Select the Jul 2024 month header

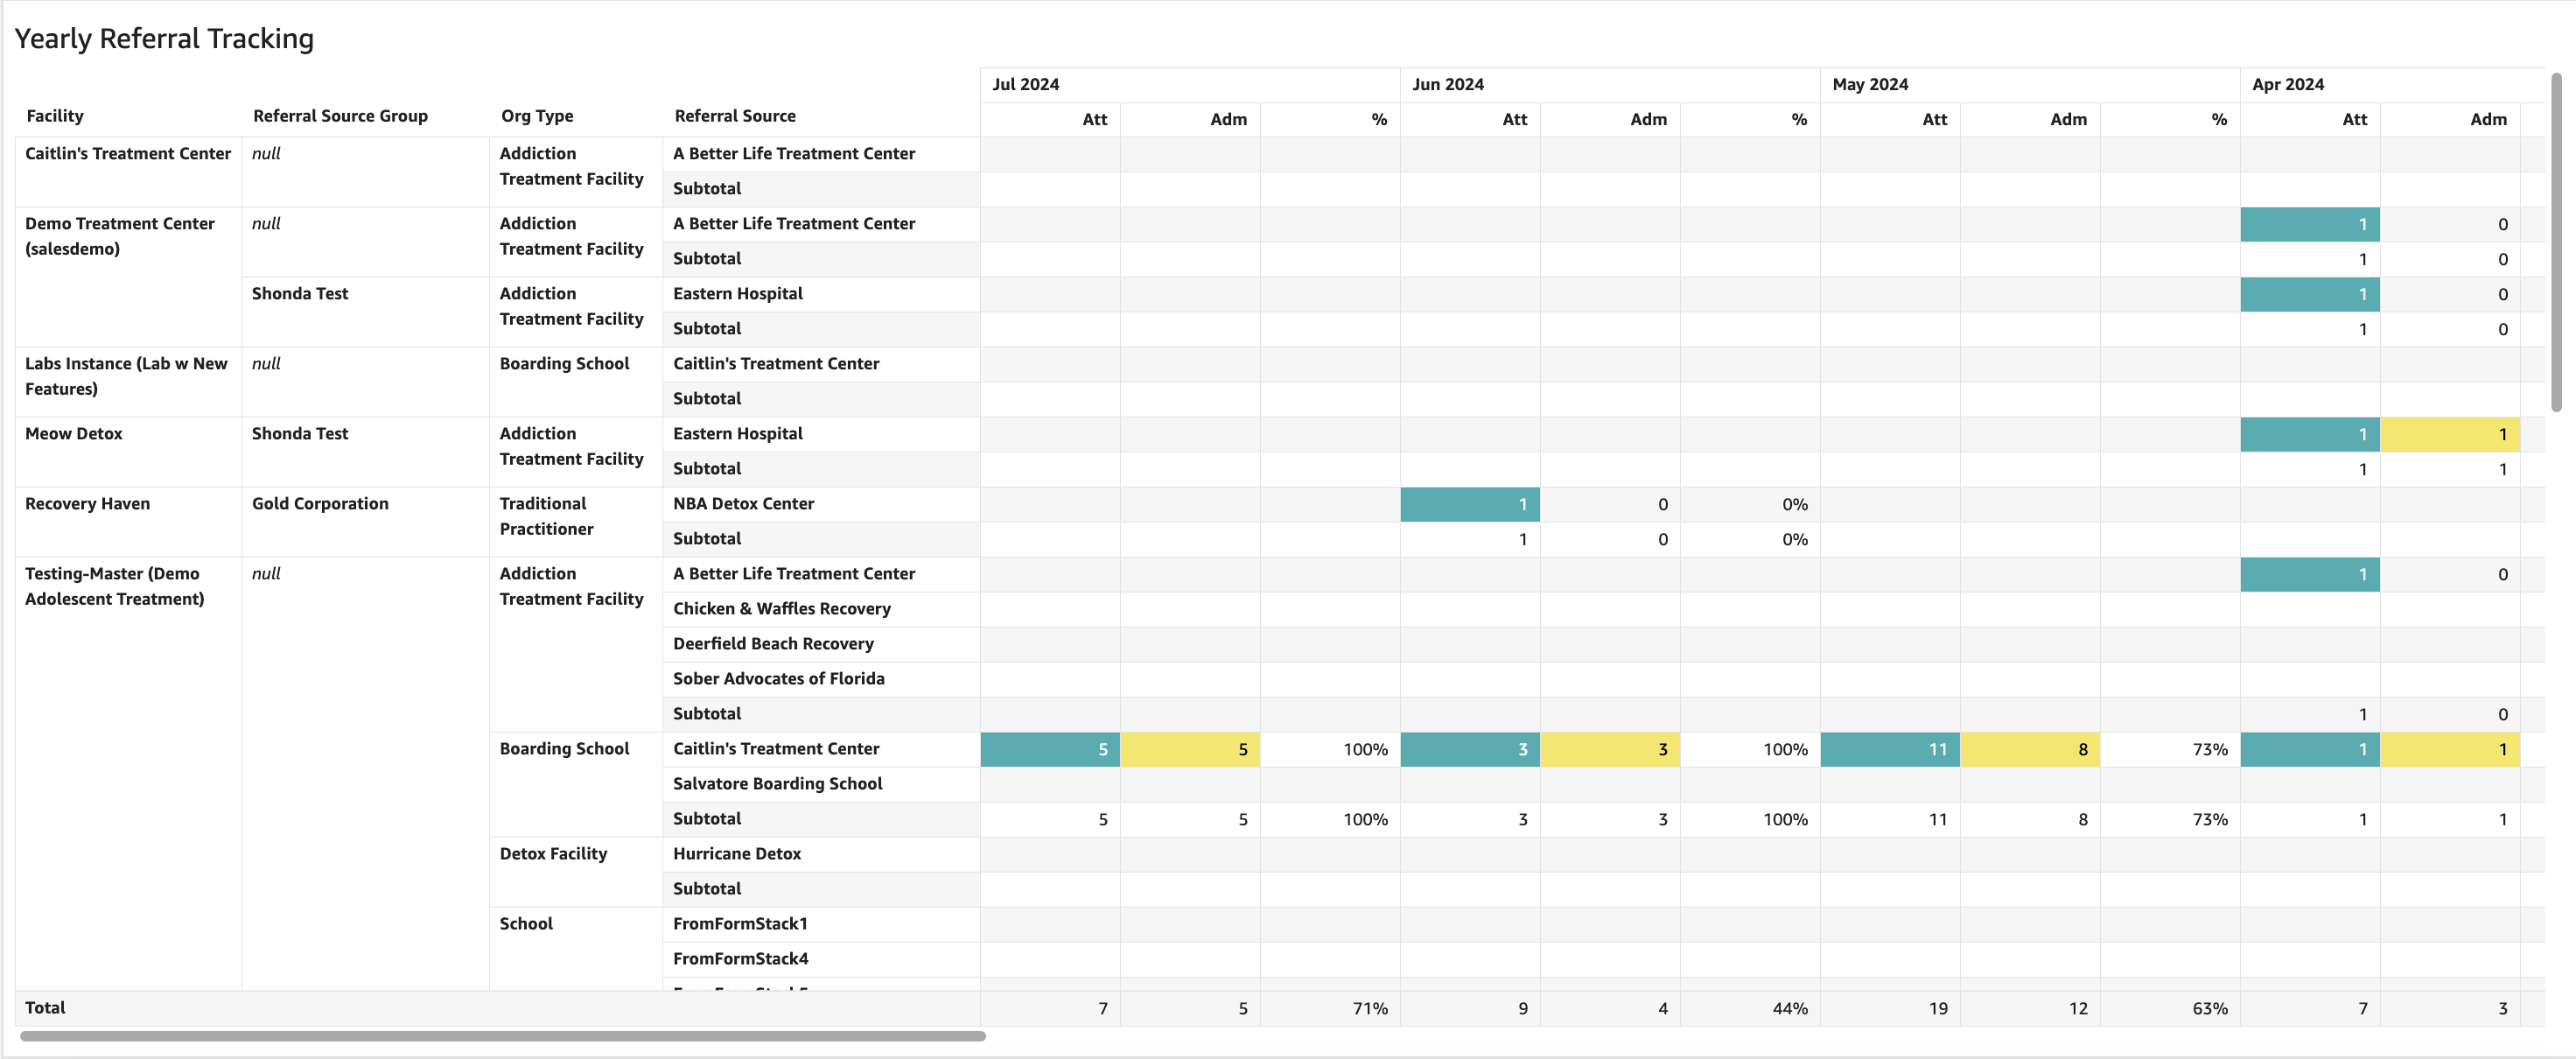pos(1025,85)
